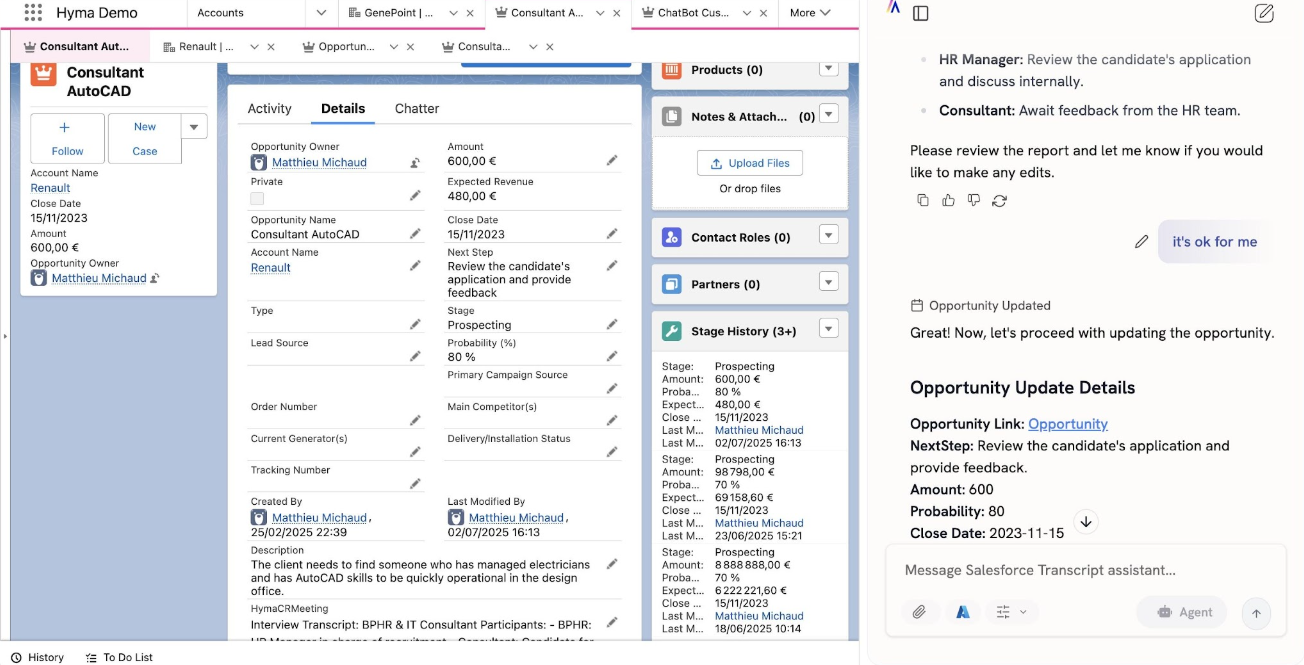1304x665 pixels.
Task: Change owner icon beside Opportunity Owner in Details
Action: pyautogui.click(x=415, y=162)
